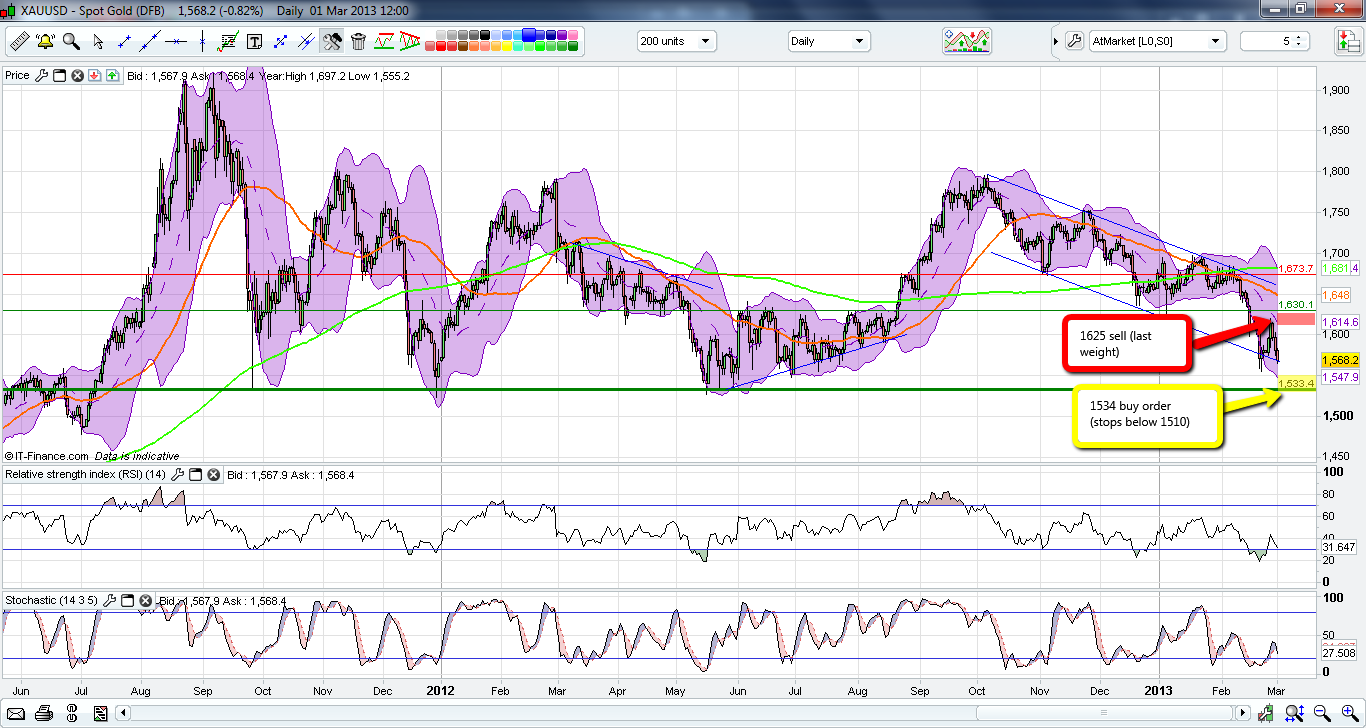Close the RSI indicator panel
Image resolution: width=1366 pixels, height=728 pixels.
click(x=213, y=475)
